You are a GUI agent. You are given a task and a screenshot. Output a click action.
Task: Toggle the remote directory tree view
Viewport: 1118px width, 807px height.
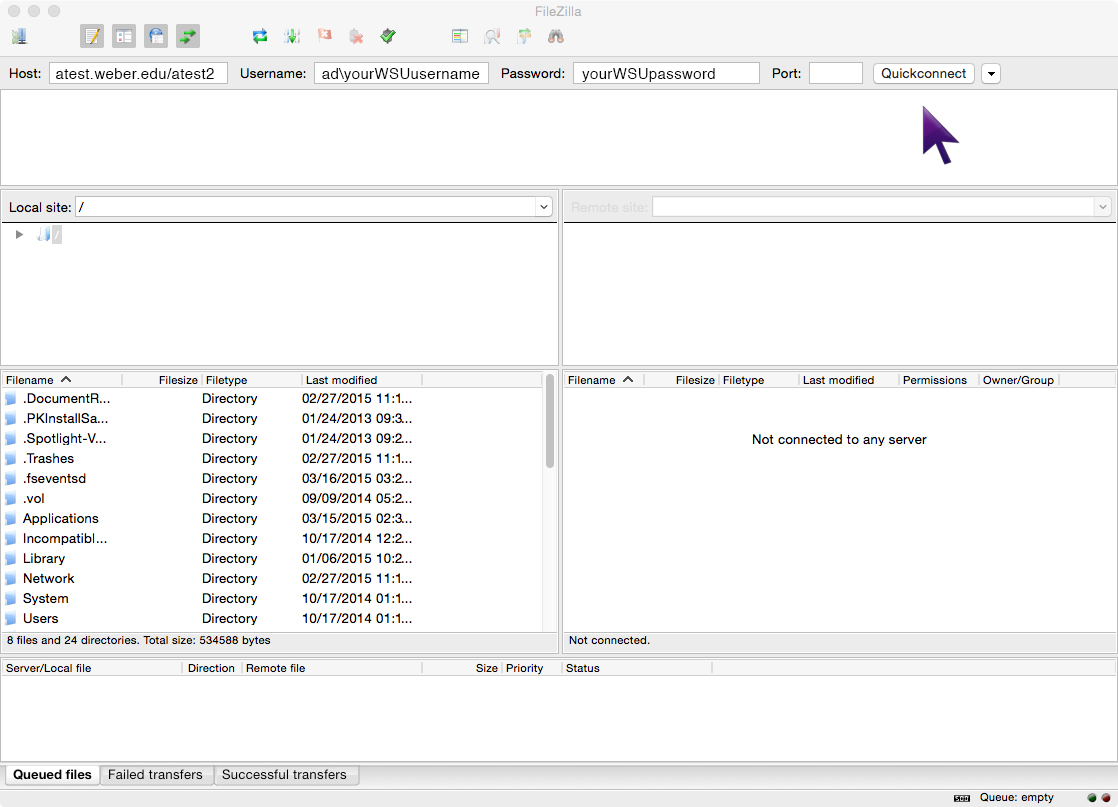(156, 37)
